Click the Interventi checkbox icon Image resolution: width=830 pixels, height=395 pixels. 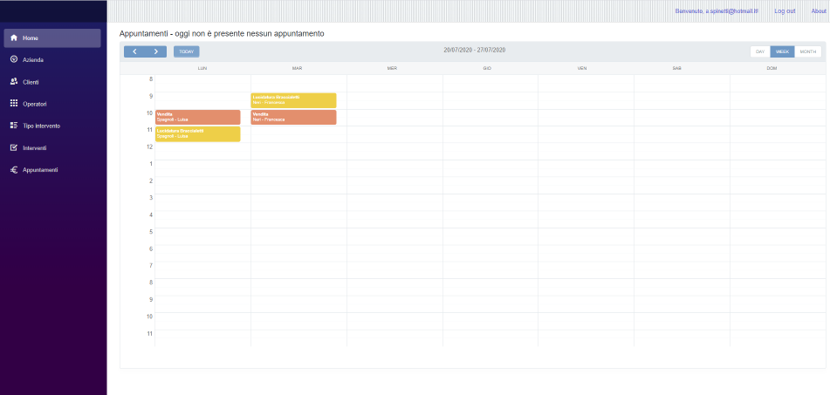tap(14, 148)
